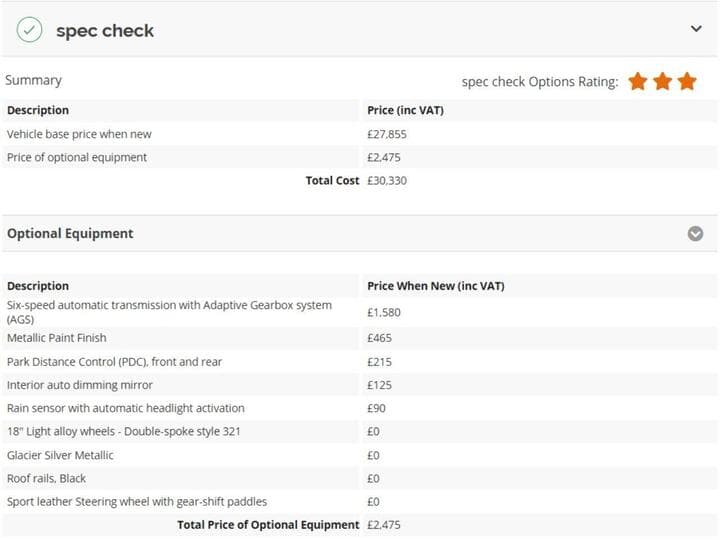Click the green checkmark circle icon

[x=29, y=30]
